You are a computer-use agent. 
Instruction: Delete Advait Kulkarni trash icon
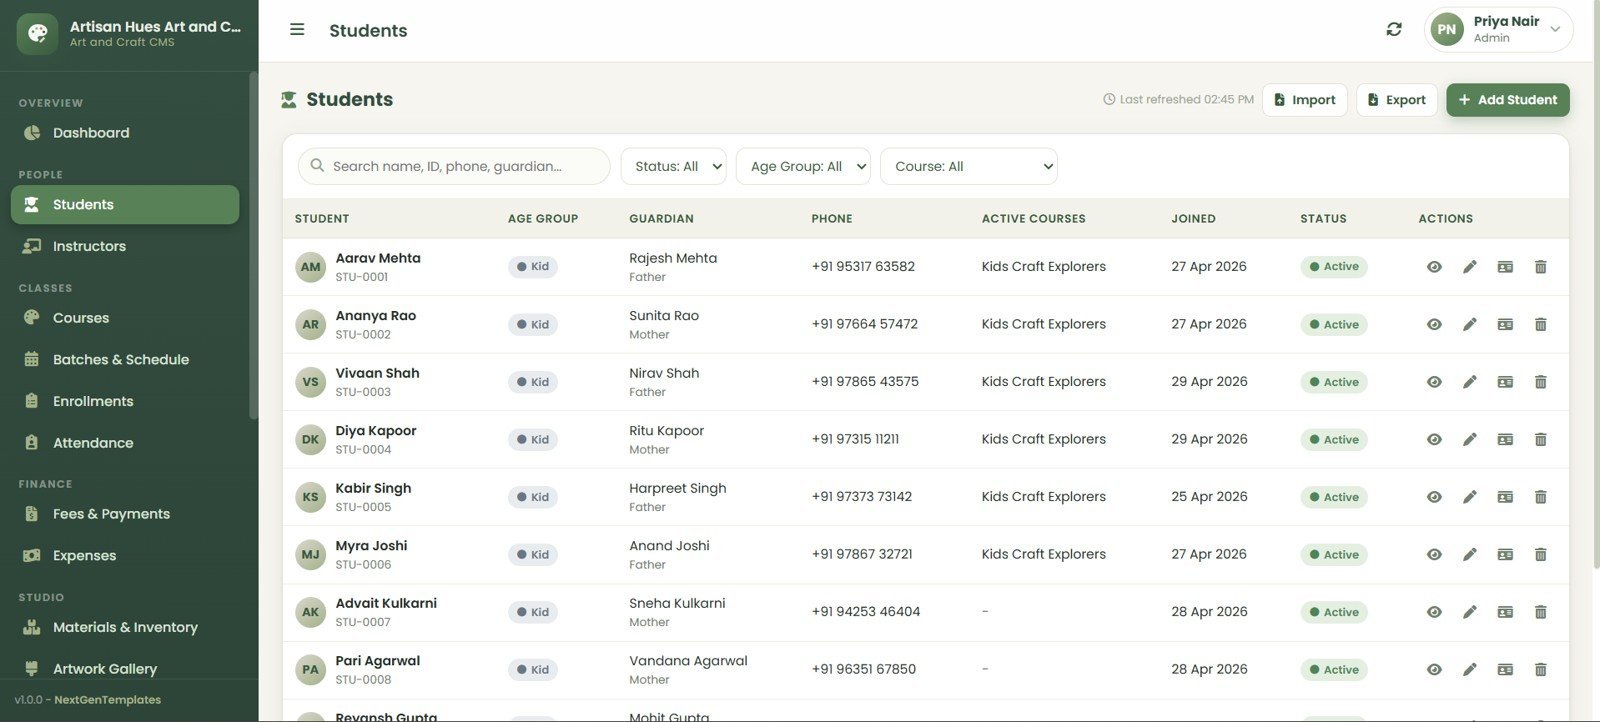click(x=1540, y=612)
